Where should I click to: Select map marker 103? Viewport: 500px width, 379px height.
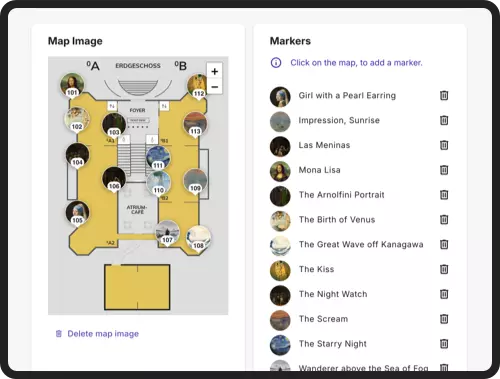[114, 125]
